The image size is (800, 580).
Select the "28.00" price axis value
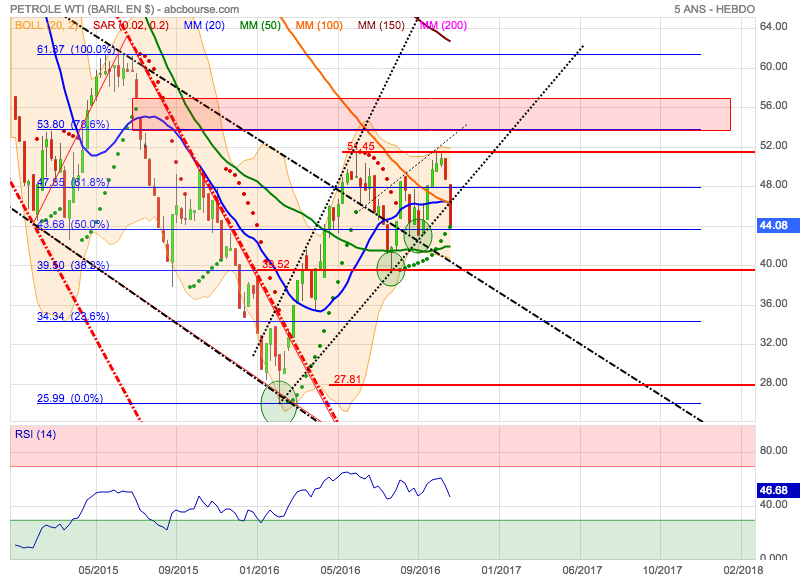773,383
